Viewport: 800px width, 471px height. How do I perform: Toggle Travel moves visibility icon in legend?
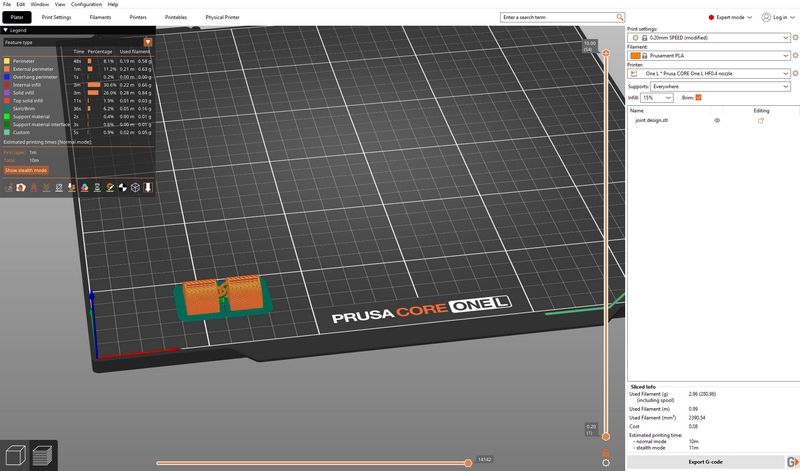pyautogui.click(x=8, y=188)
